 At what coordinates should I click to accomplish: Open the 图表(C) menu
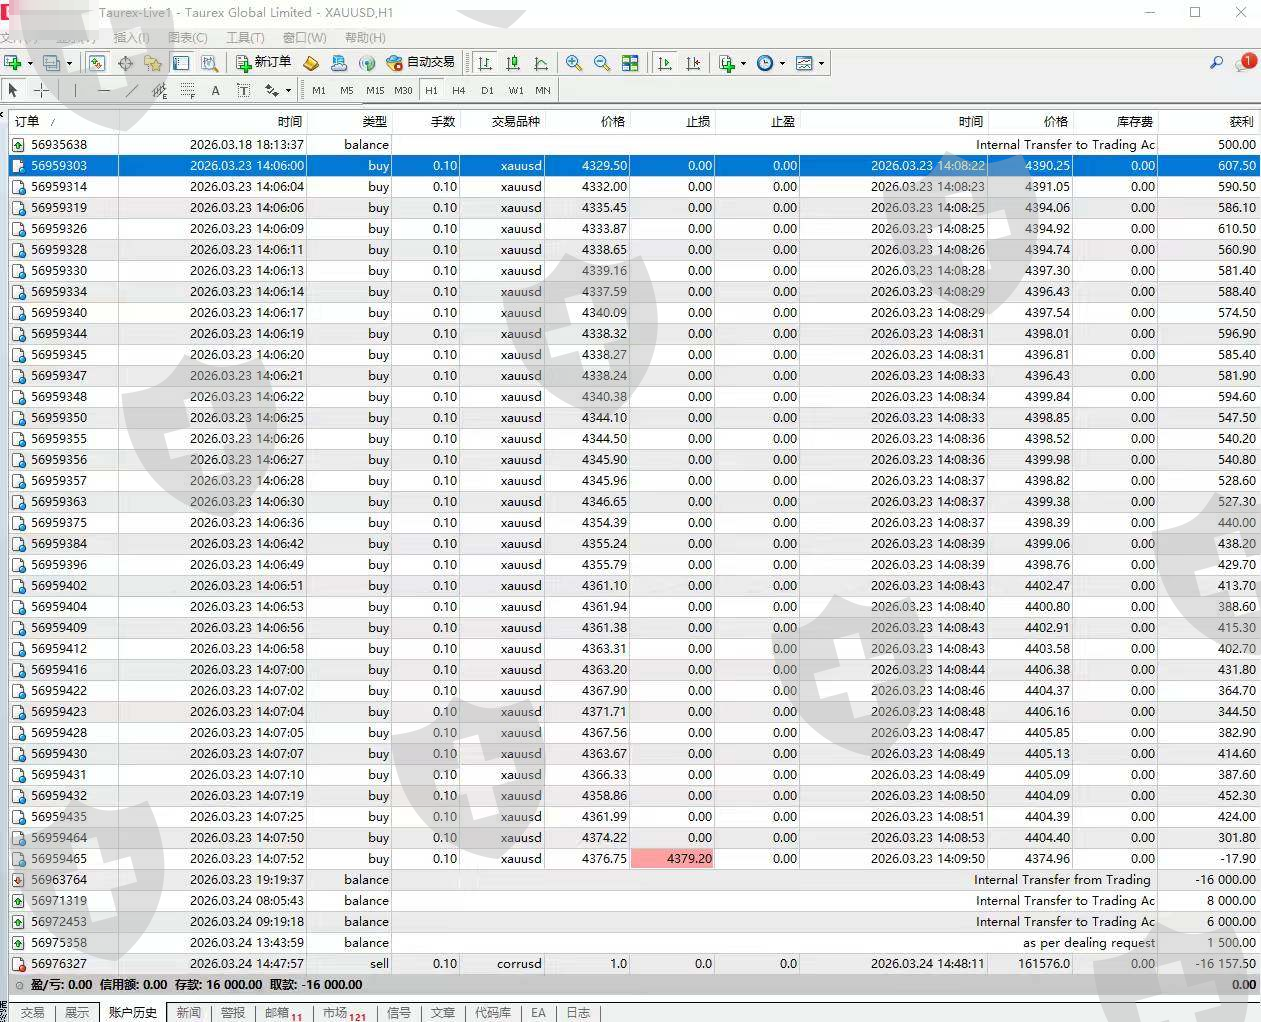tap(187, 38)
